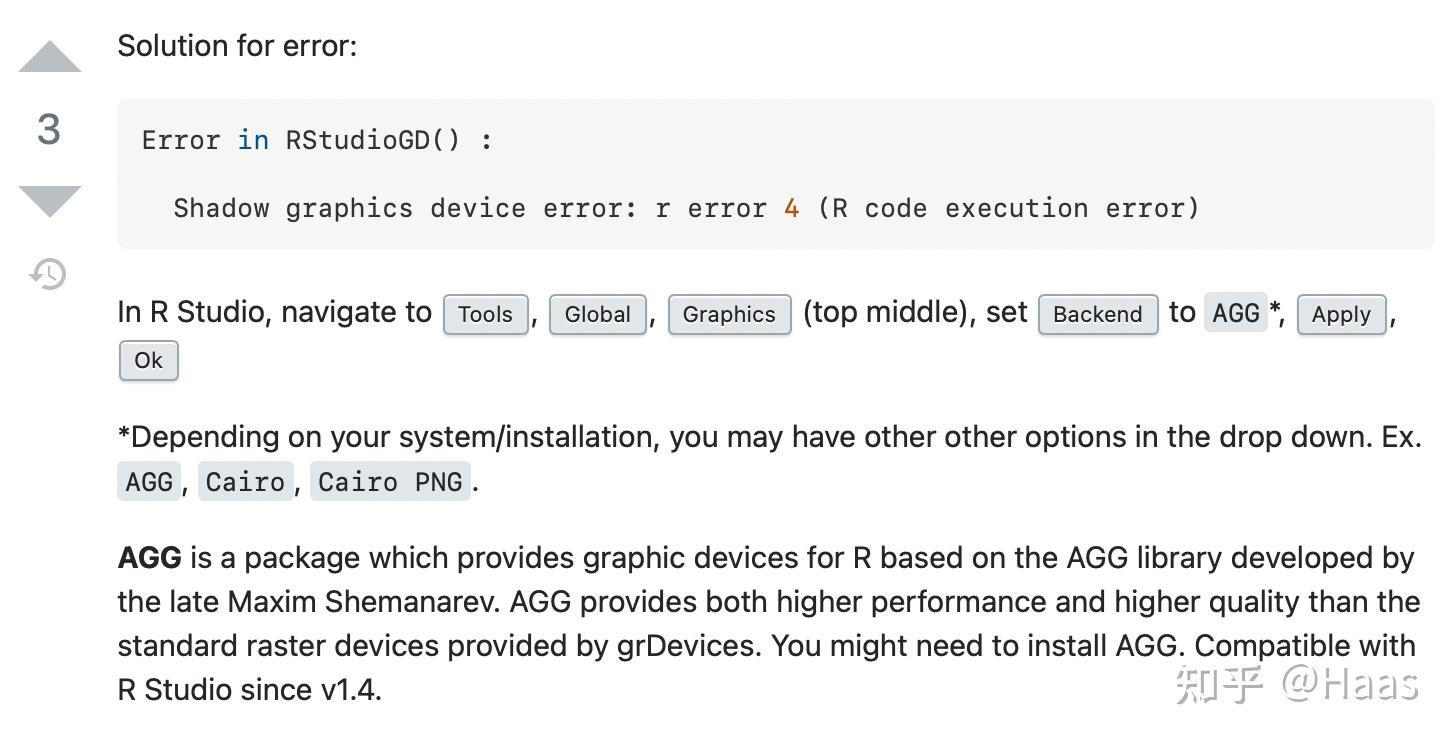Upvote this answer with the up arrow
Screen dimensions: 1456x742
49,58
